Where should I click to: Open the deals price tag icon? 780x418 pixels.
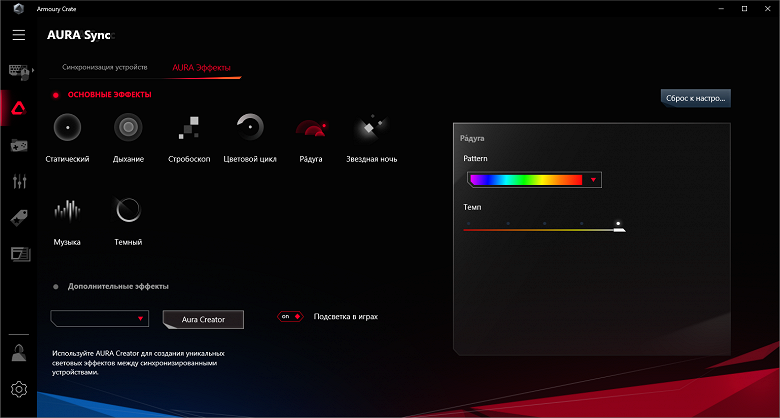pos(19,218)
